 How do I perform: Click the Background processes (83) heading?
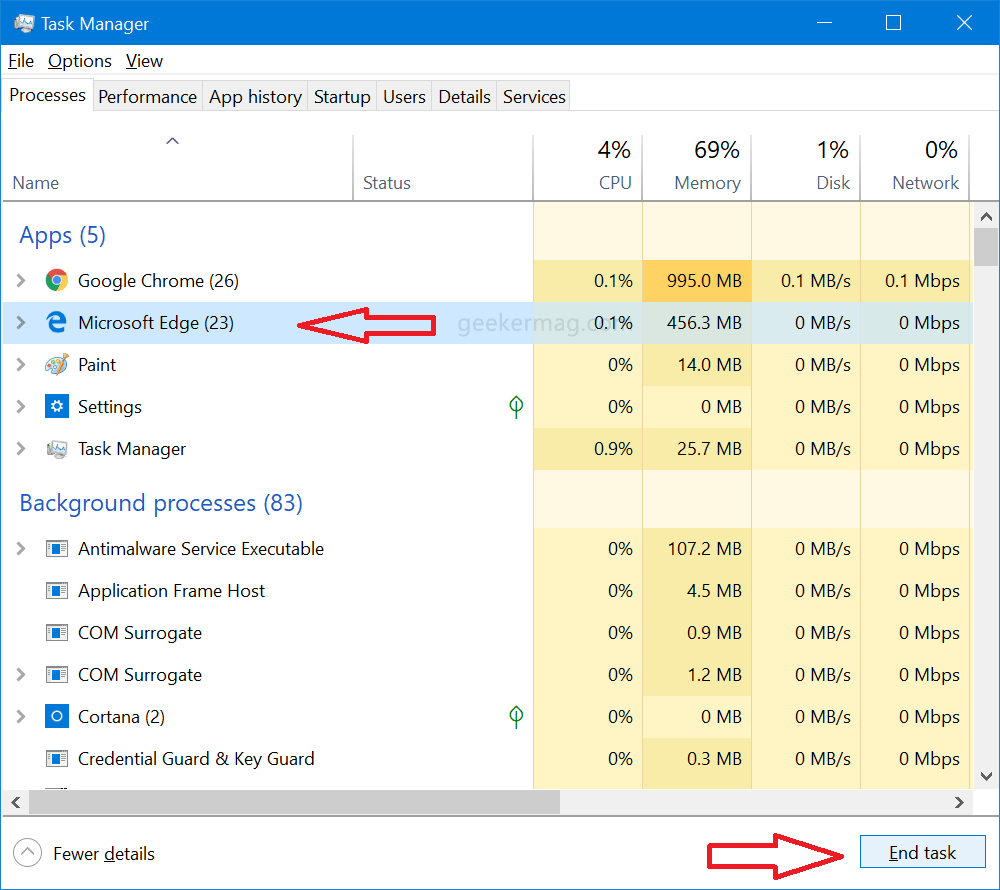click(161, 503)
